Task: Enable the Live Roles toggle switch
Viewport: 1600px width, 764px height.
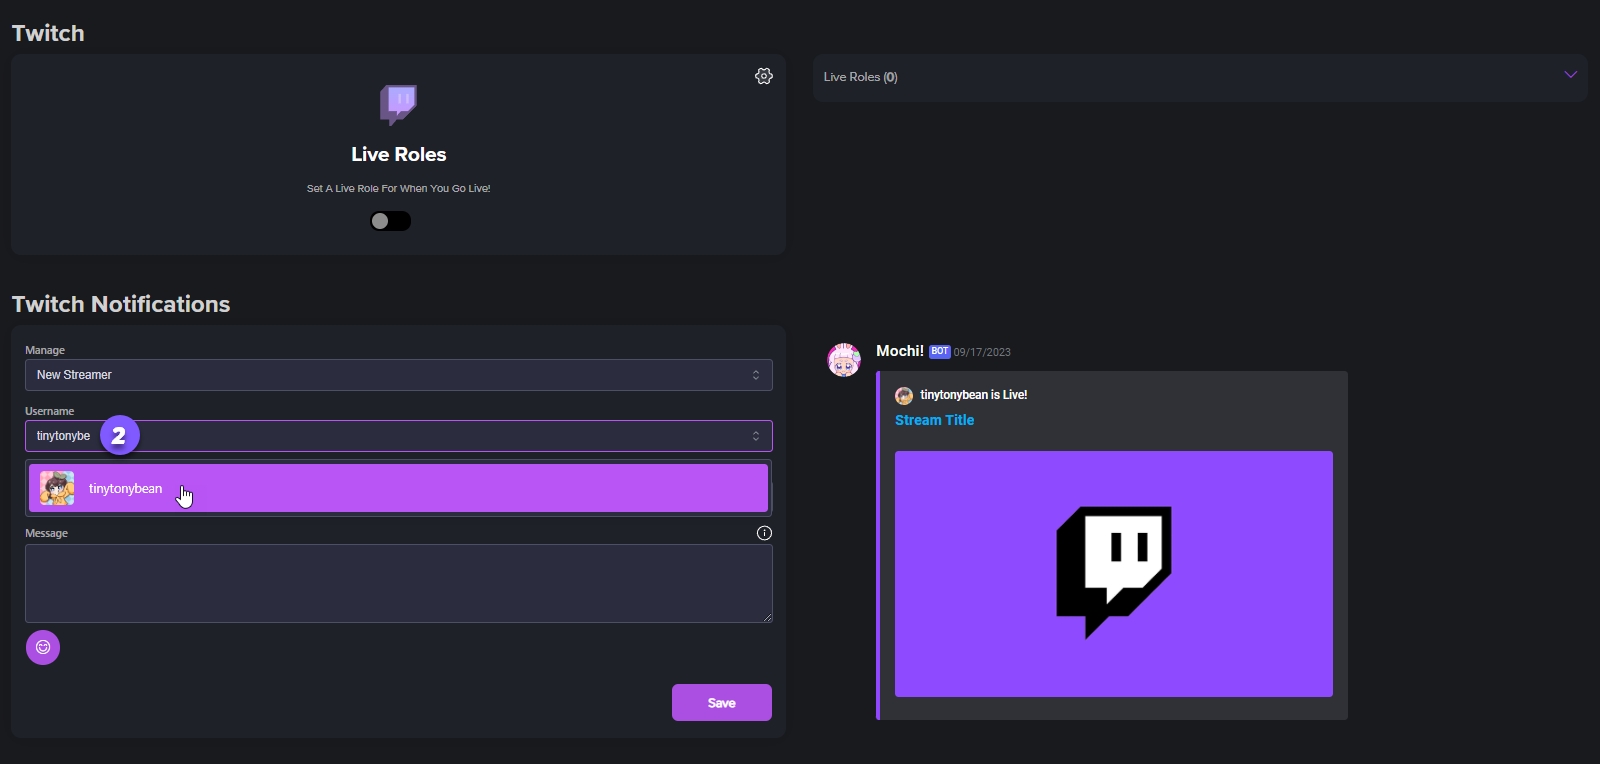Action: click(x=390, y=221)
